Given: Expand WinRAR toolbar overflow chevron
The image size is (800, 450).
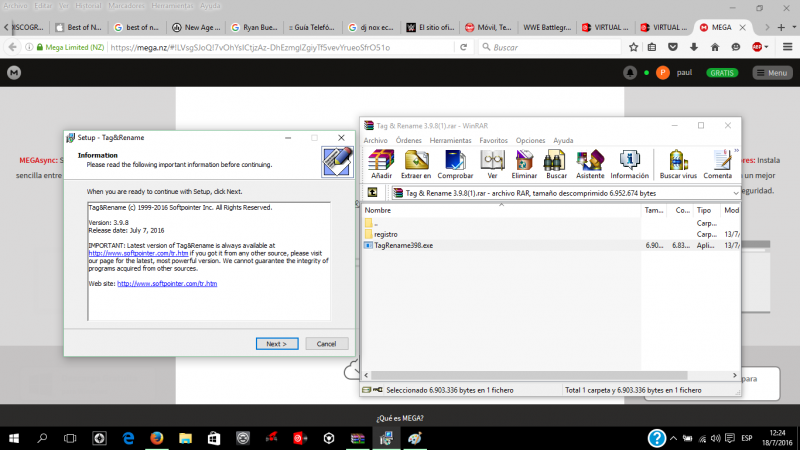Looking at the screenshot, I should (736, 151).
